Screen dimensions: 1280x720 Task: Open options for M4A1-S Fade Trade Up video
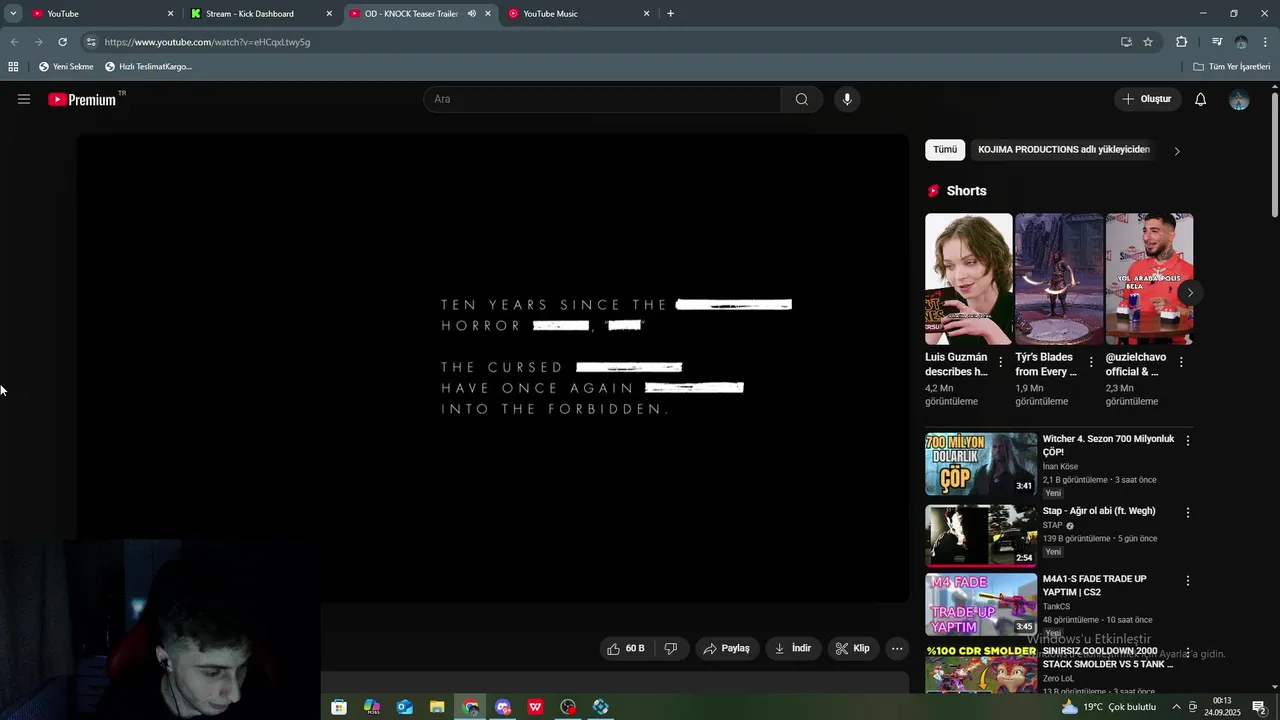(x=1188, y=580)
